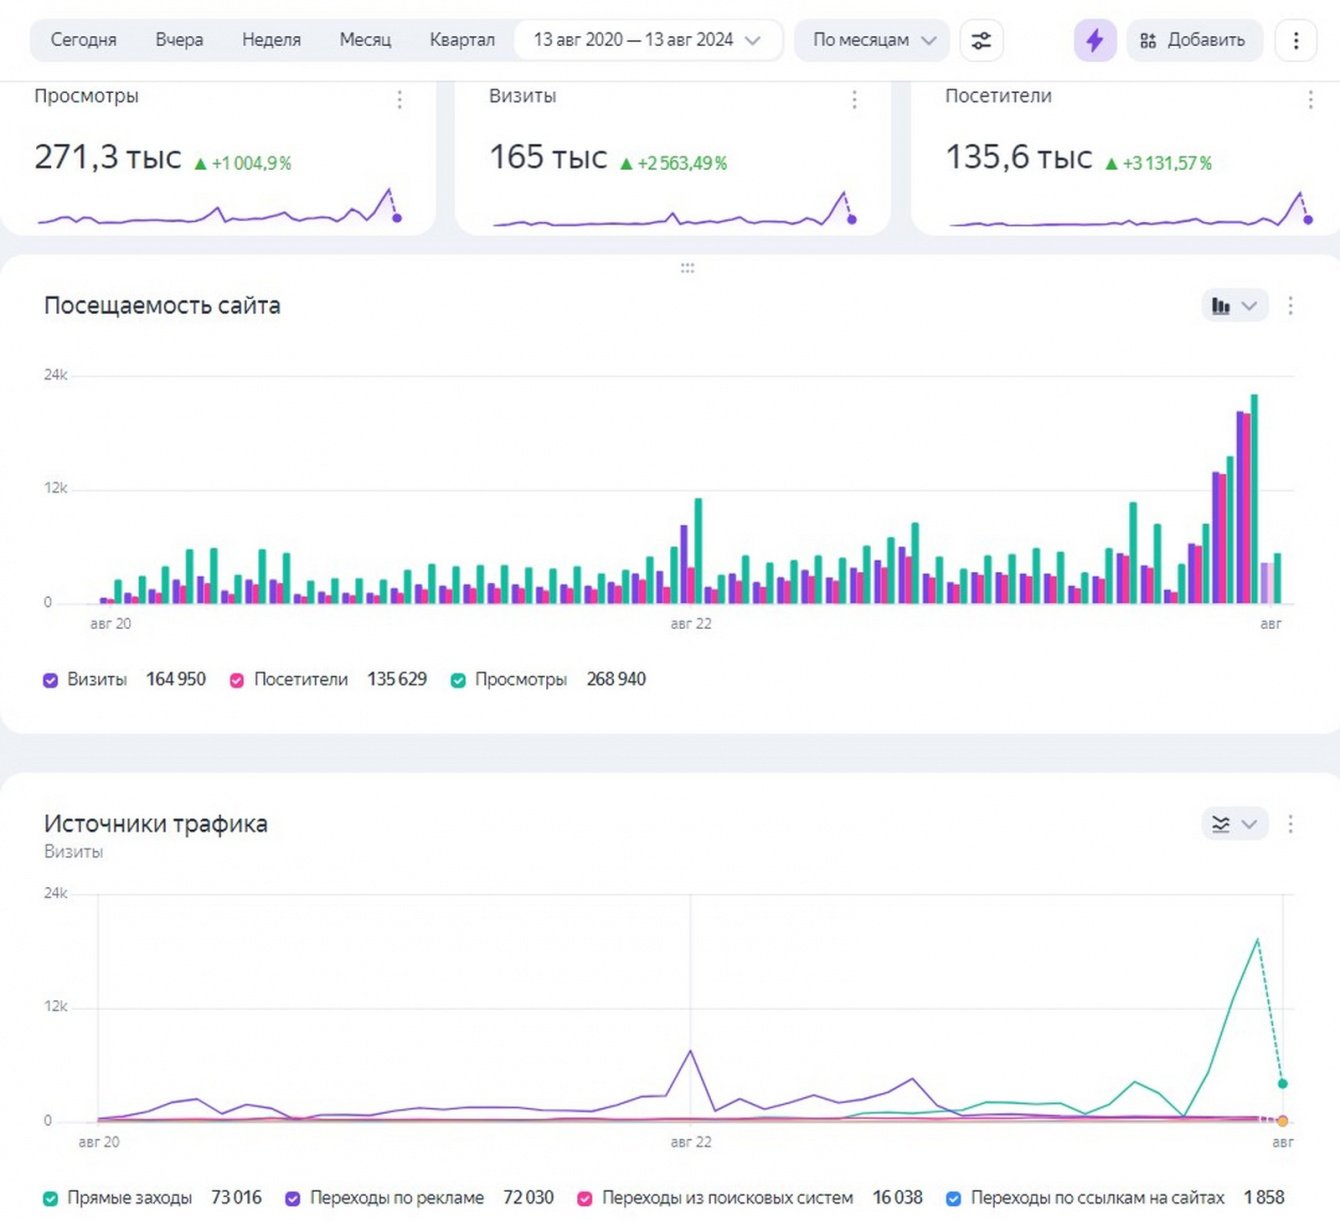This screenshot has width=1340, height=1222.
Task: Disable Прямые заходы series checkbox
Action: tap(51, 1198)
